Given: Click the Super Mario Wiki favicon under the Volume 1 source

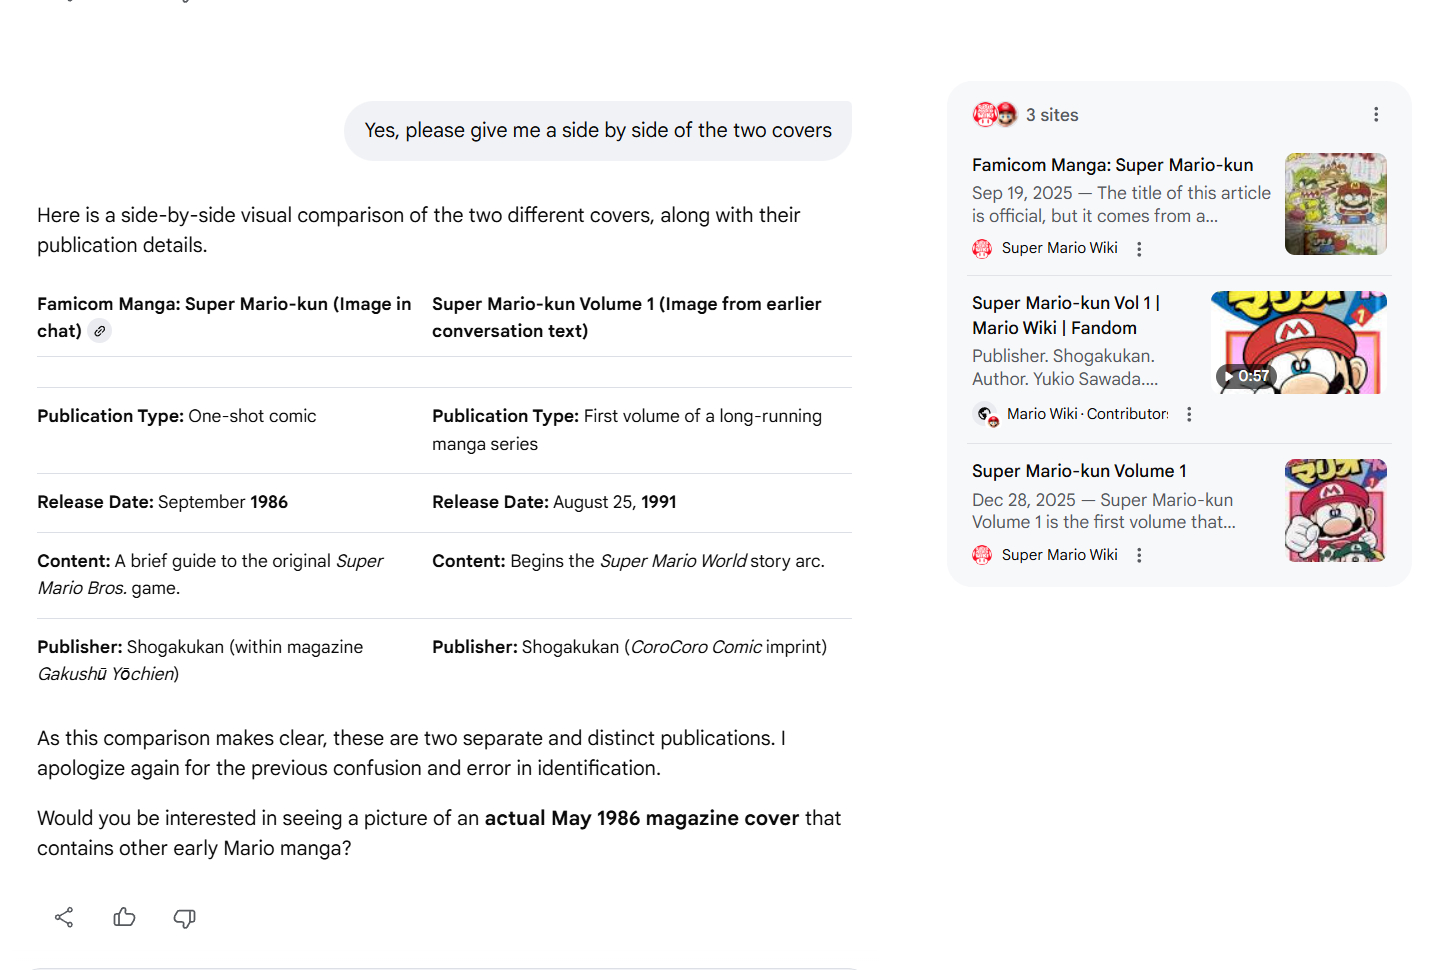Looking at the screenshot, I should [982, 555].
